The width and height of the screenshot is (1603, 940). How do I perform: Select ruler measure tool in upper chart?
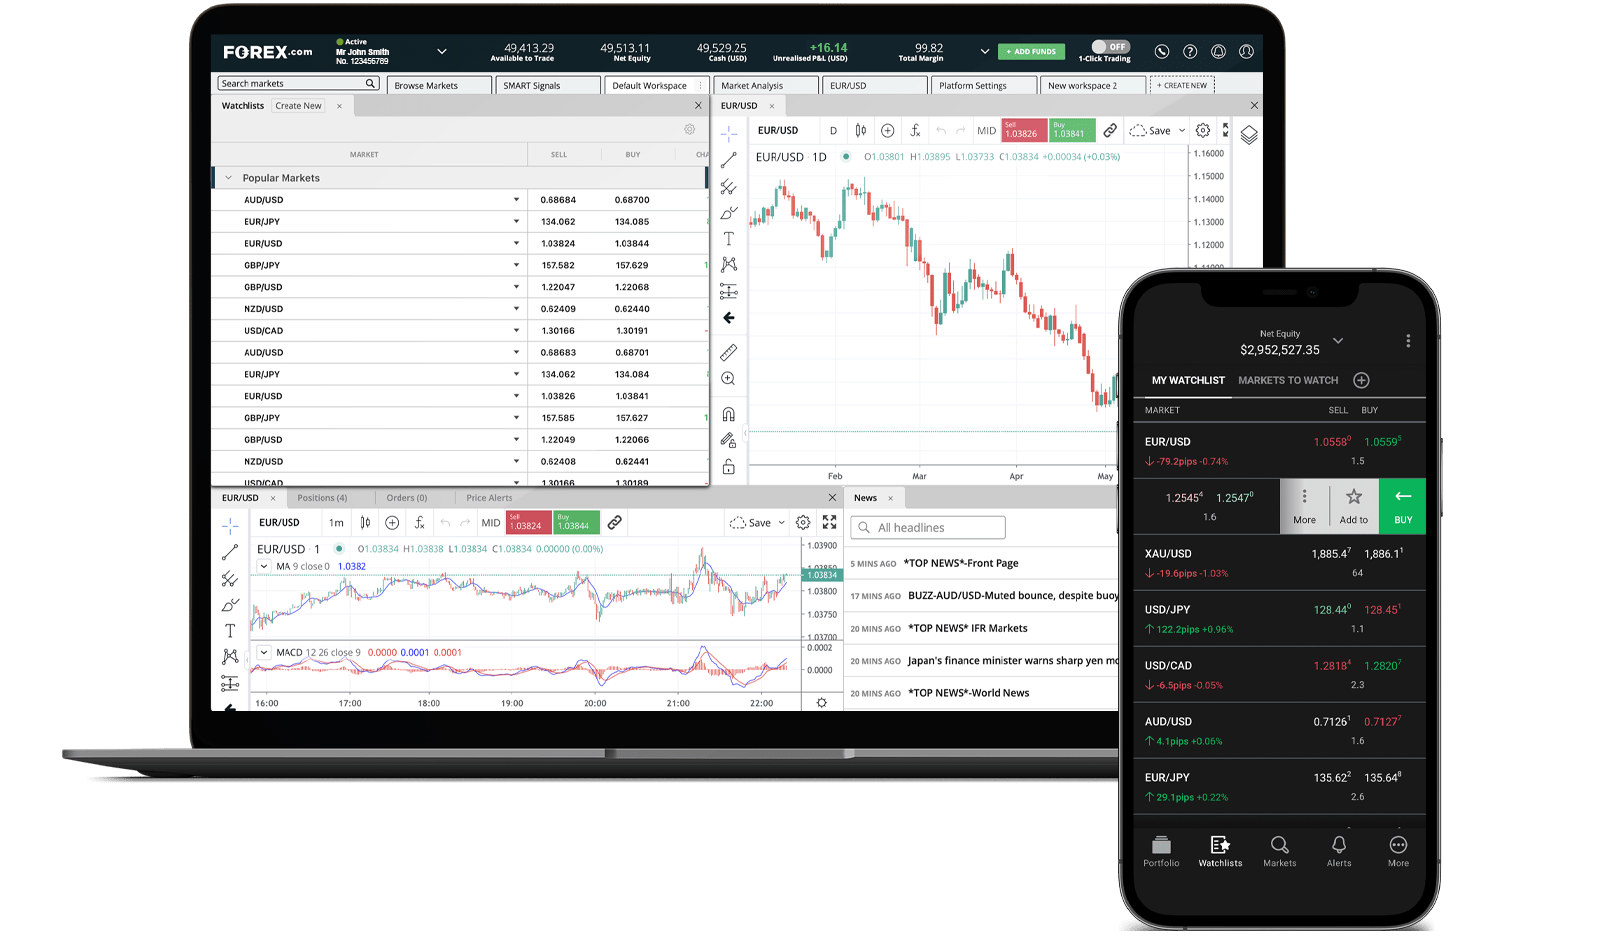coord(729,352)
